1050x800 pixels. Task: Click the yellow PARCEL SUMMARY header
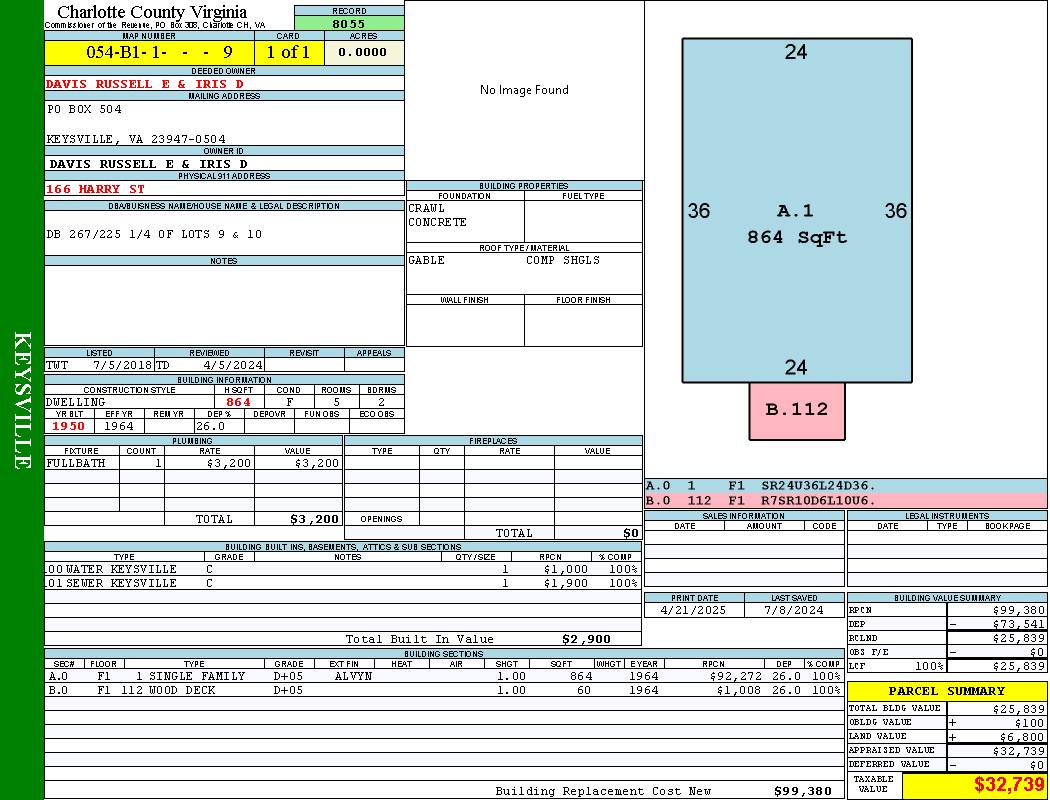click(946, 691)
